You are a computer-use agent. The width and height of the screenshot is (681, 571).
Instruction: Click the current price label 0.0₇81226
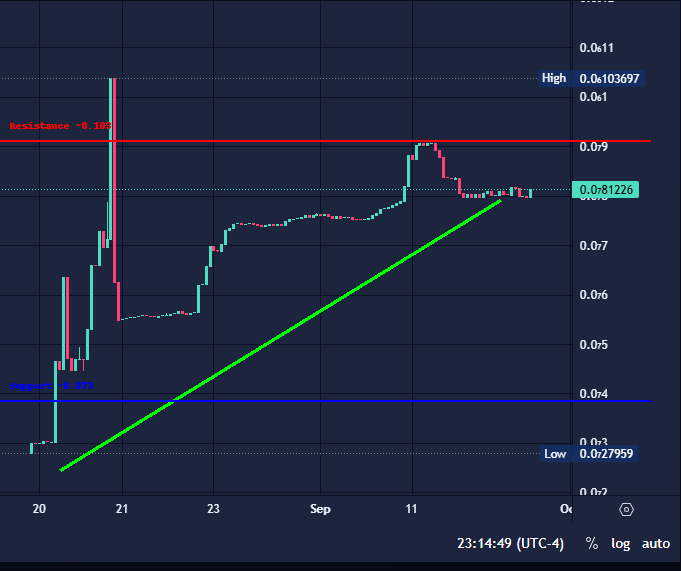(x=605, y=190)
